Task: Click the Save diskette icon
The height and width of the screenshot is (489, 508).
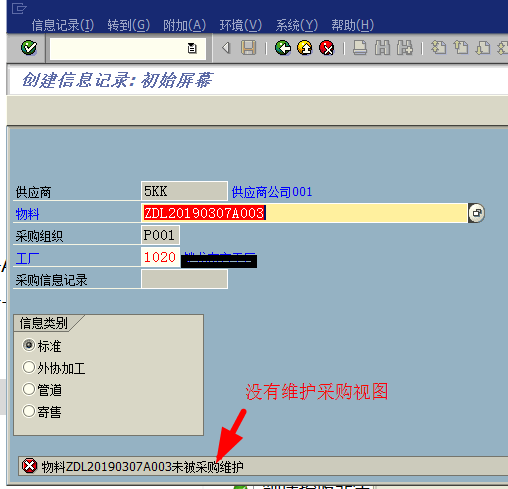Action: tap(249, 48)
